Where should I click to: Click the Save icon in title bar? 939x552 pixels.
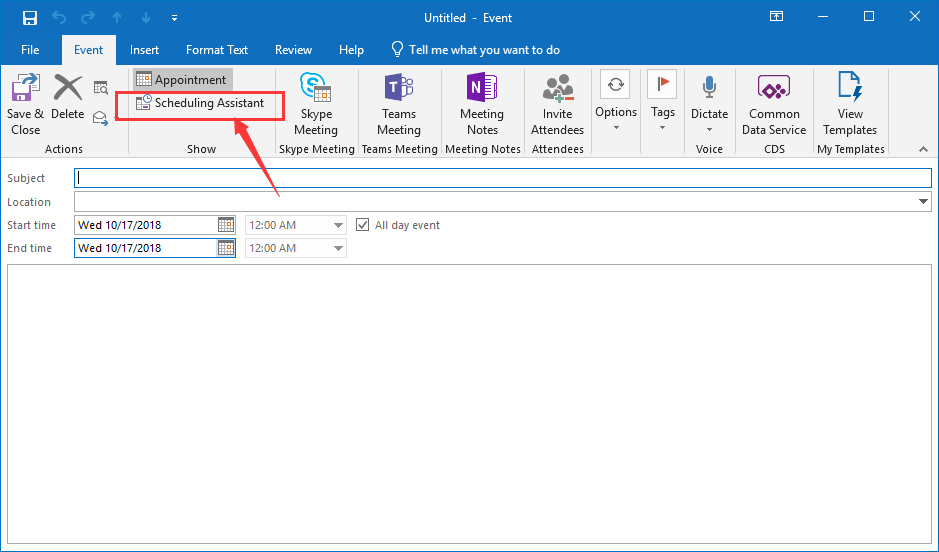click(29, 18)
